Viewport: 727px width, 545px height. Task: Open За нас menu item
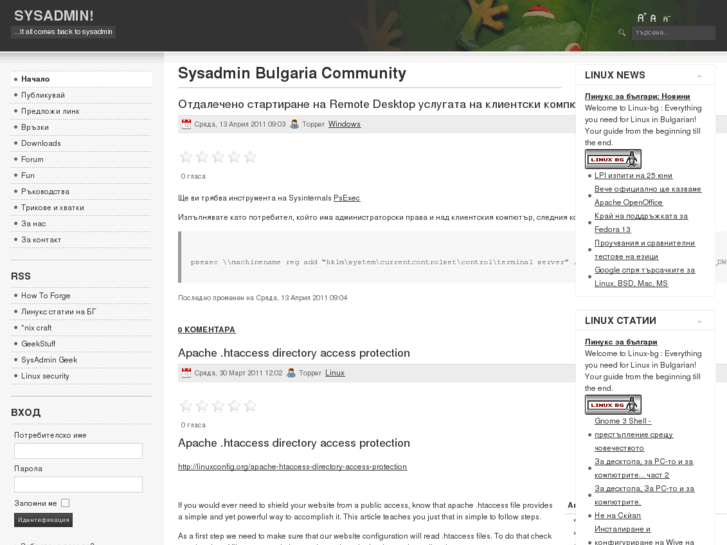click(81, 224)
